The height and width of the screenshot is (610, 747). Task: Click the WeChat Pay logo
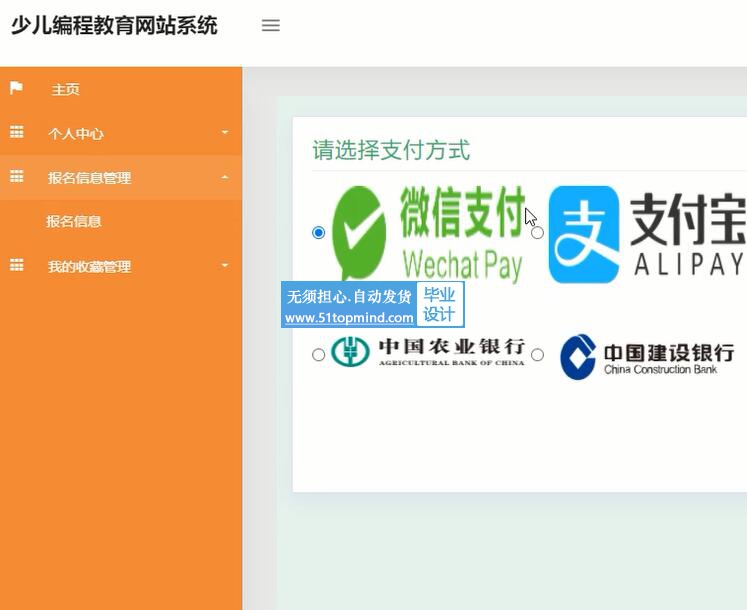pos(428,233)
